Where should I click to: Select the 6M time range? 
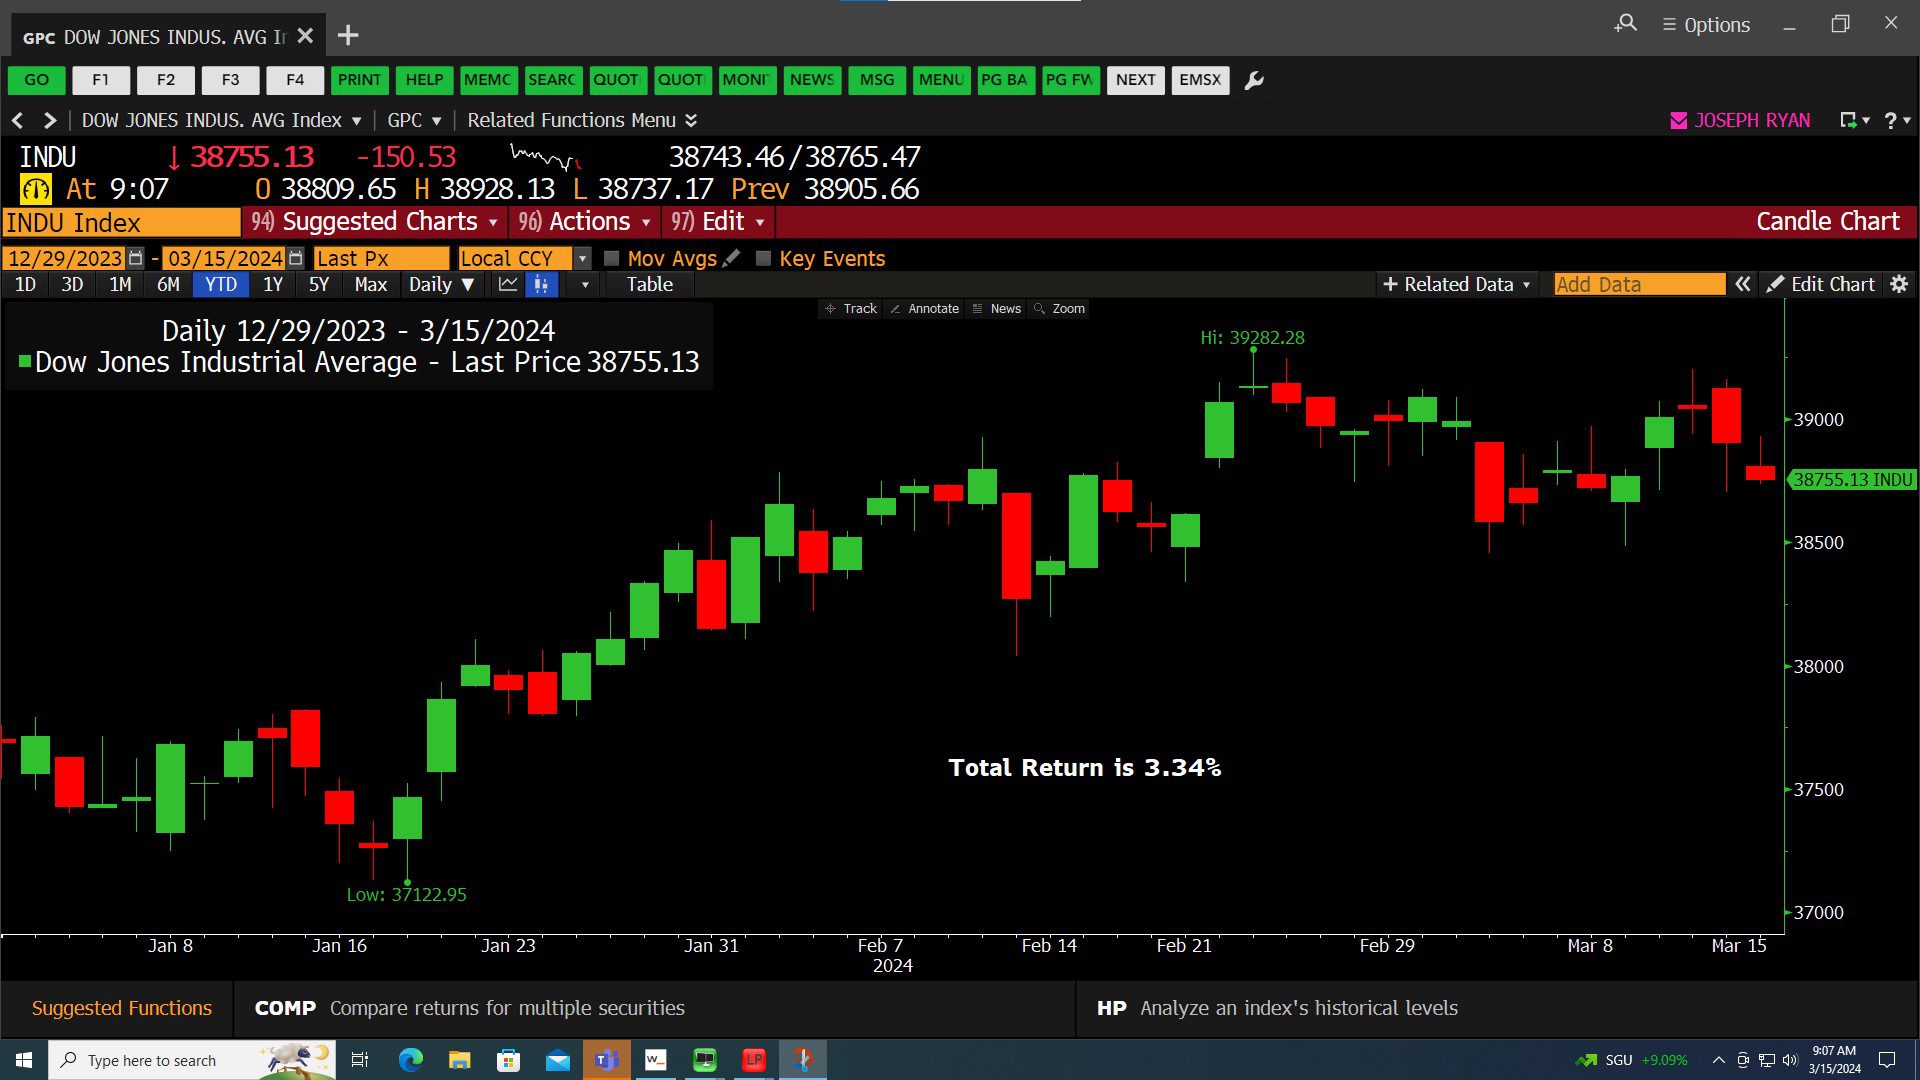[168, 285]
